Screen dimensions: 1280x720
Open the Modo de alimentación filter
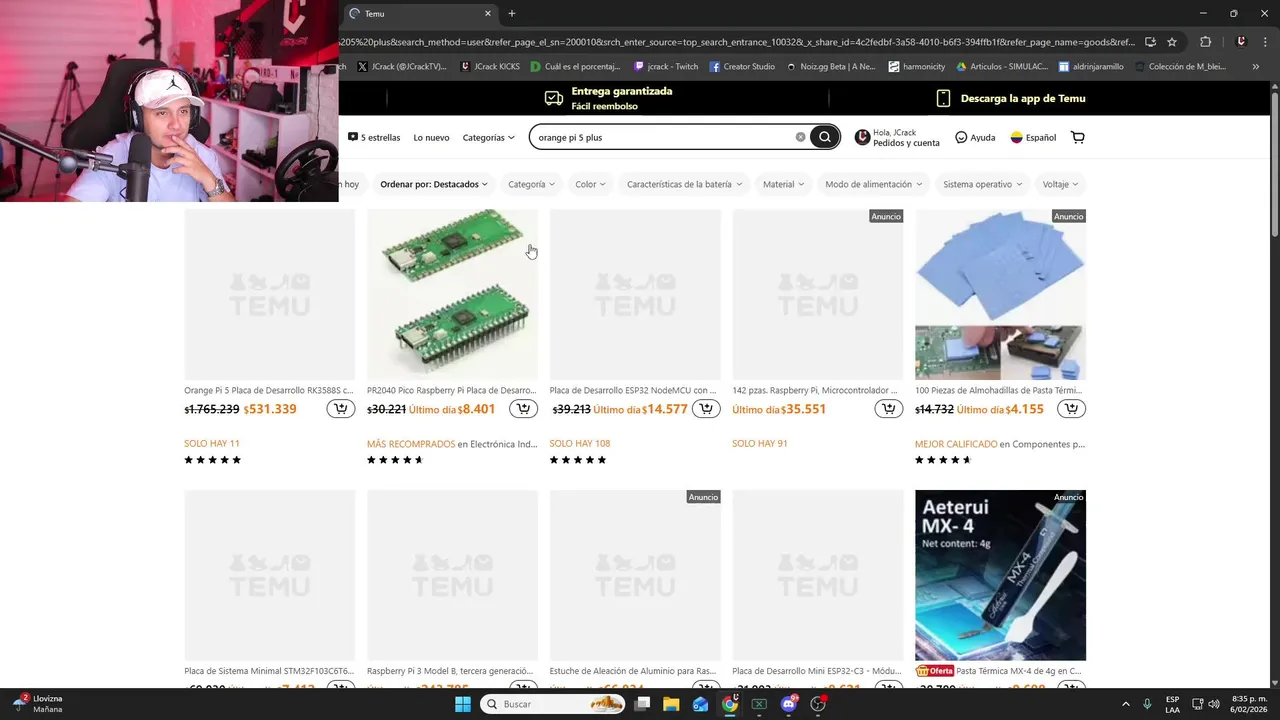point(874,184)
